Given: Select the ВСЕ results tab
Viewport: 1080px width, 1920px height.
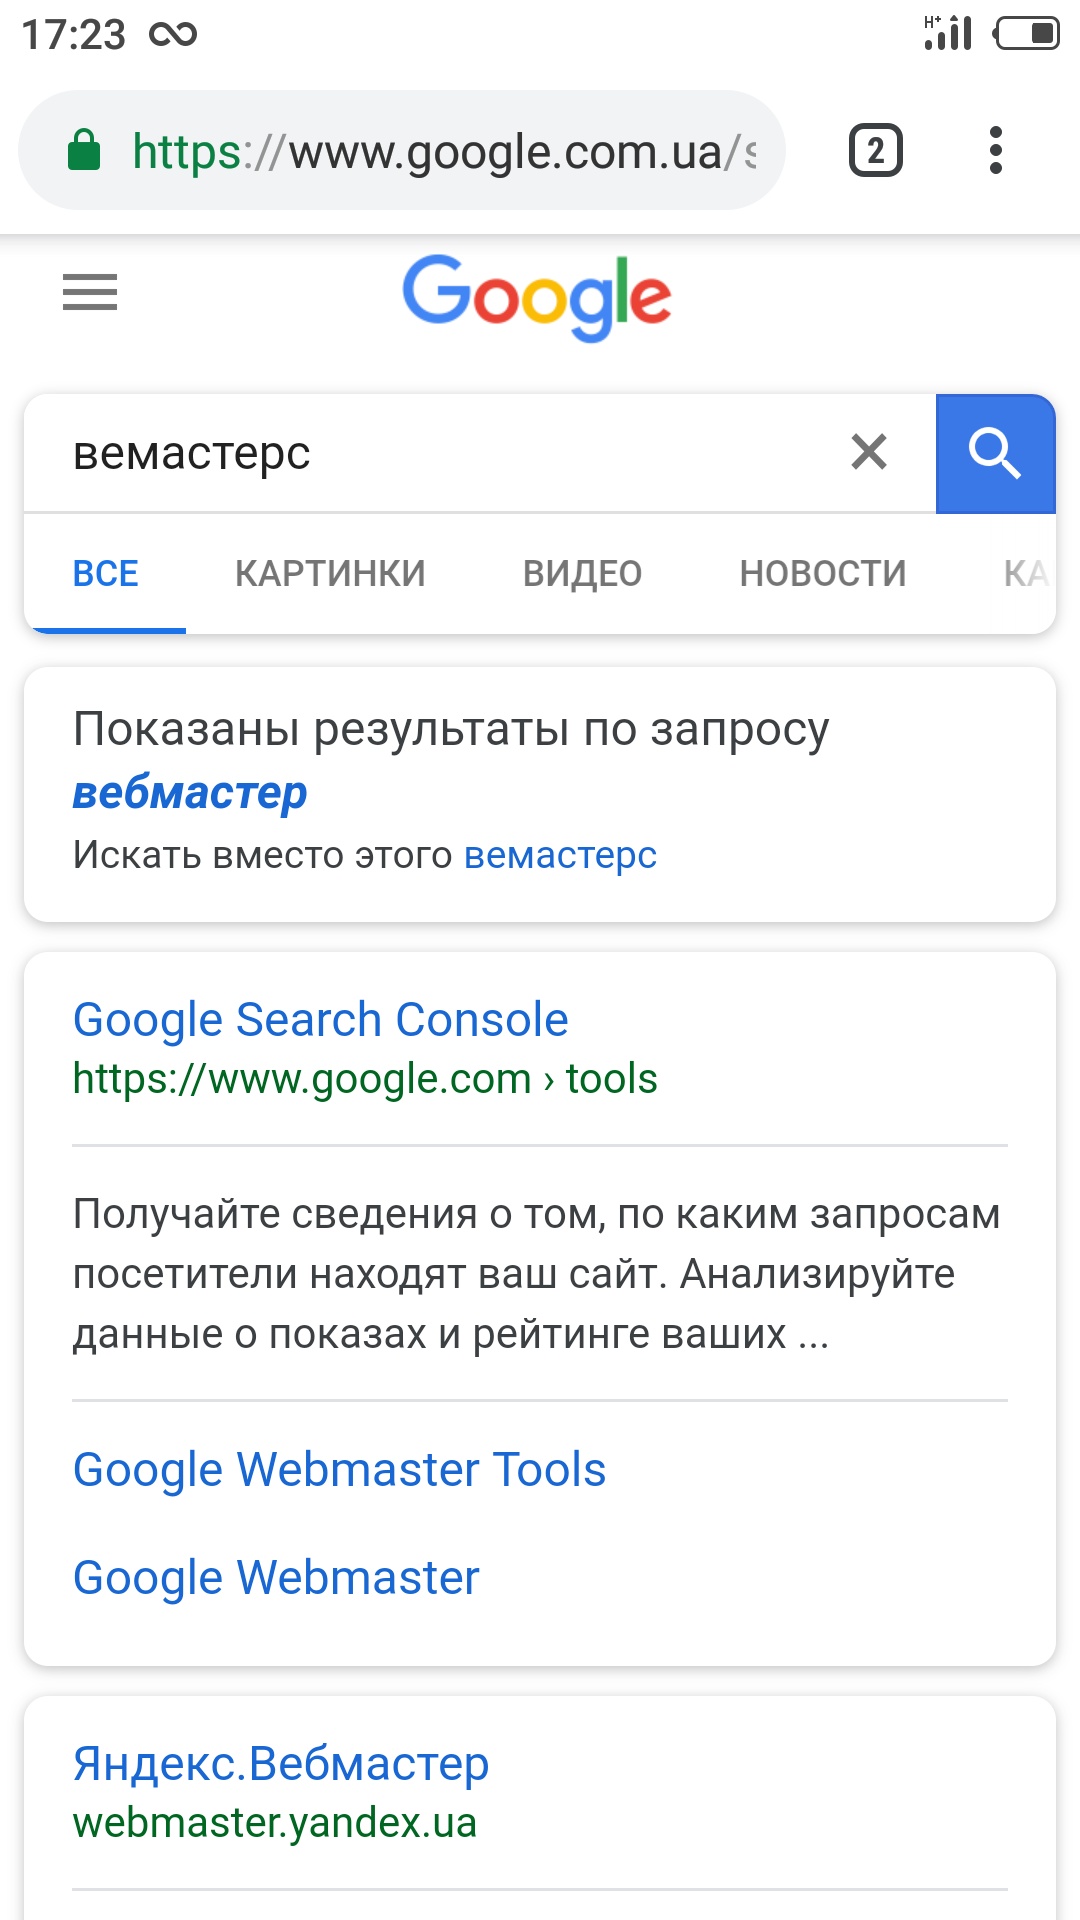Looking at the screenshot, I should click(x=105, y=574).
